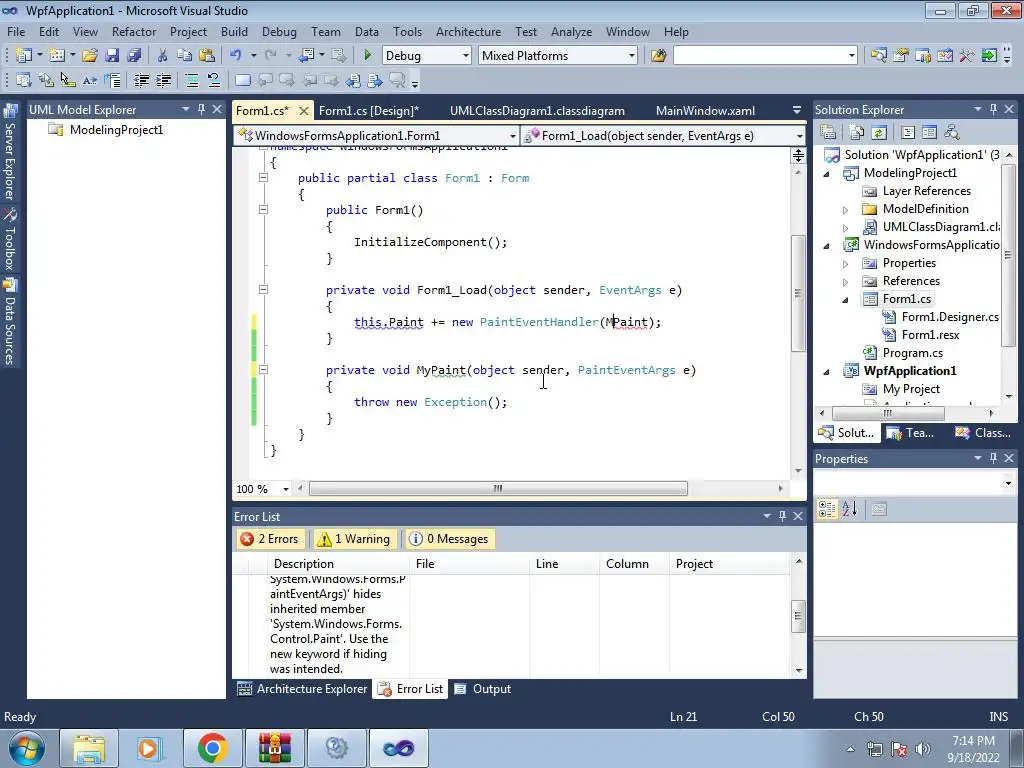Screen dimensions: 1024x768
Task: Collapse the Form1.cs node in Solution Explorer
Action: 845,300
